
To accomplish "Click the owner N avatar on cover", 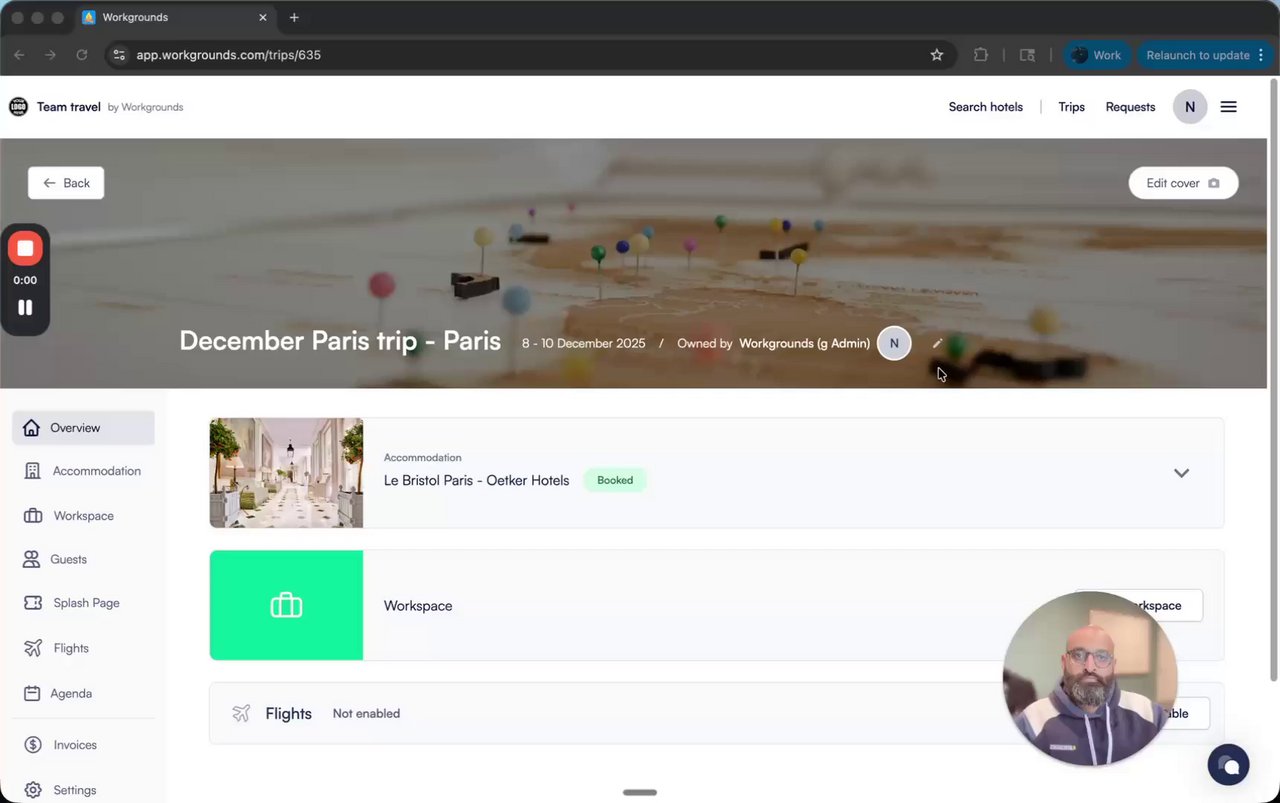I will tap(894, 343).
